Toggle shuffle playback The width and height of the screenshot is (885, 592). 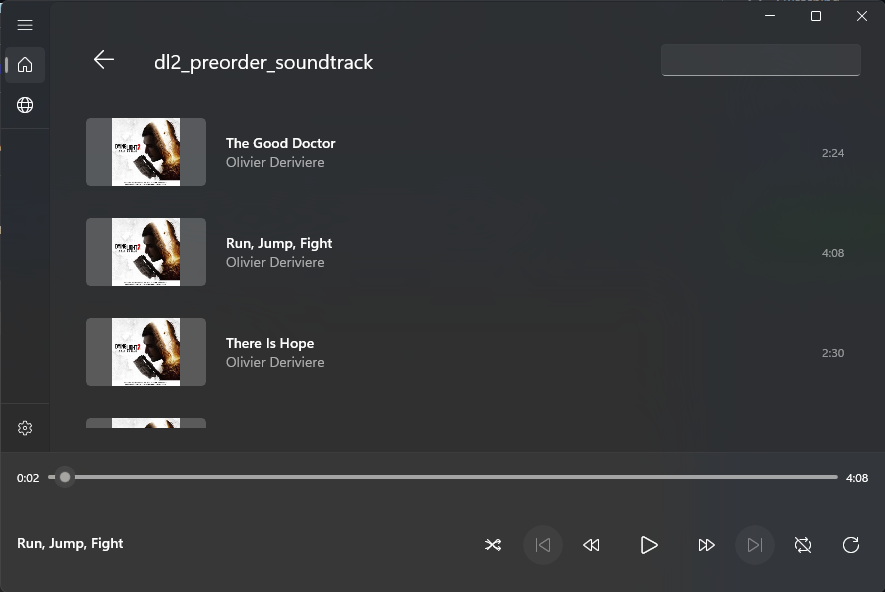[493, 545]
